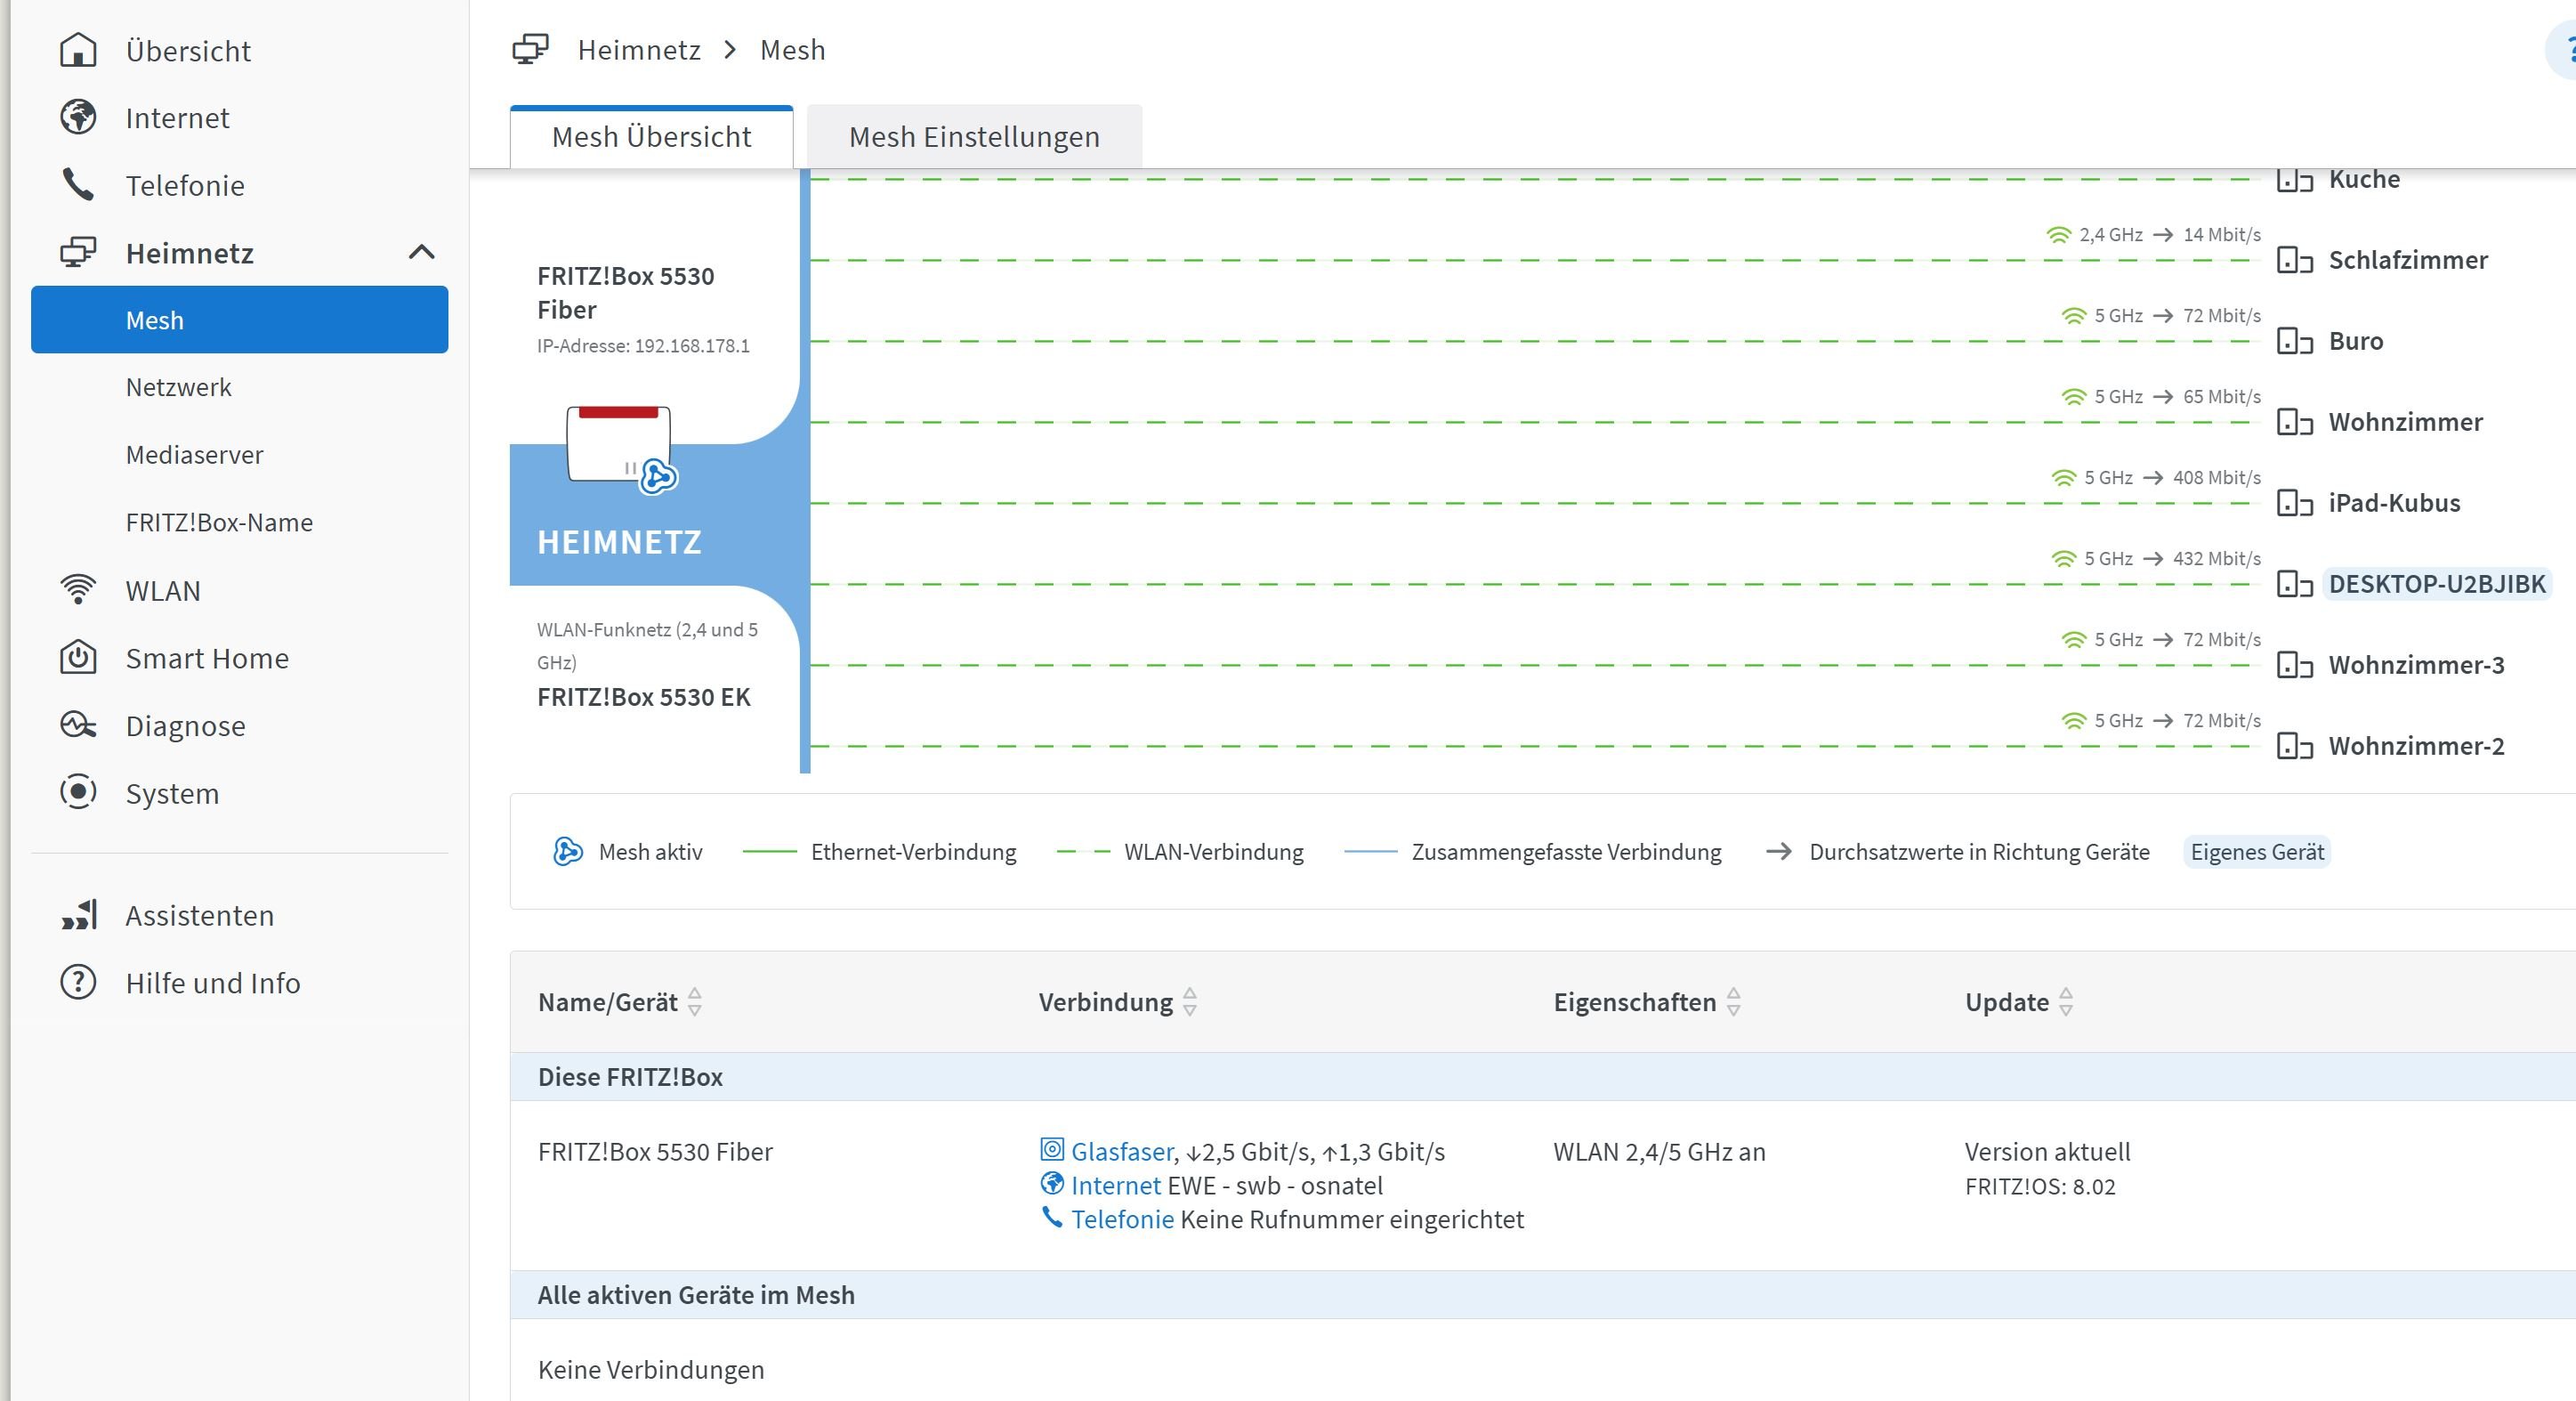Sort by Eigenschaften column arrows
The height and width of the screenshot is (1401, 2576).
tap(1733, 1002)
